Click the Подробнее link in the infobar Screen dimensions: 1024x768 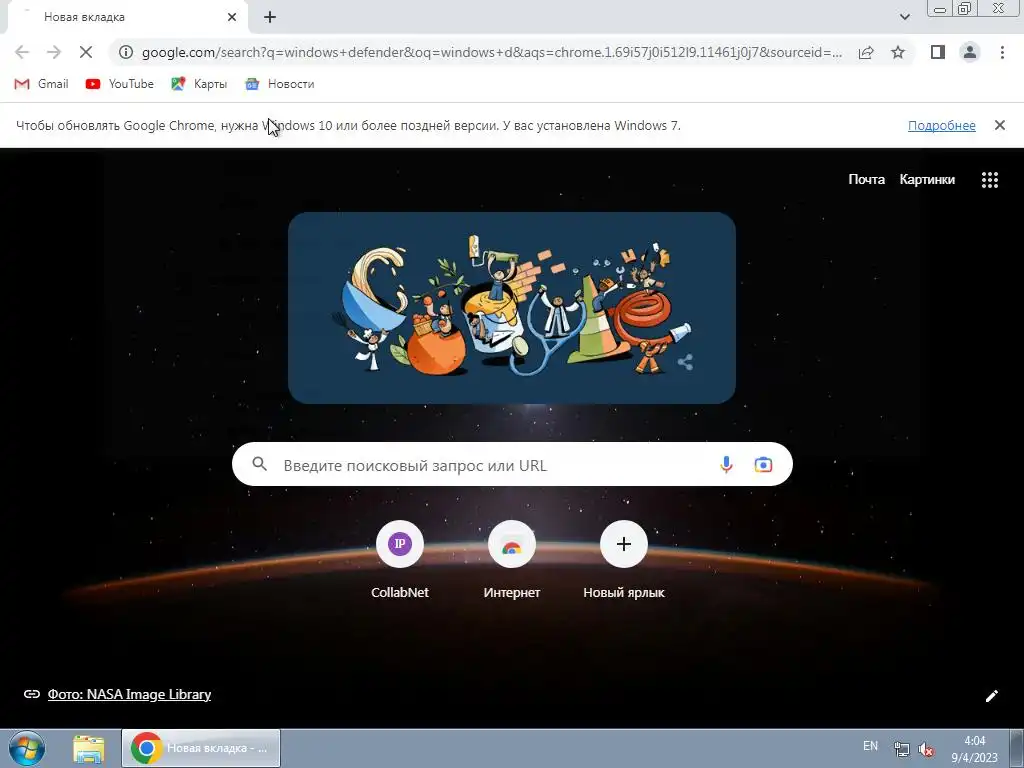coord(941,125)
